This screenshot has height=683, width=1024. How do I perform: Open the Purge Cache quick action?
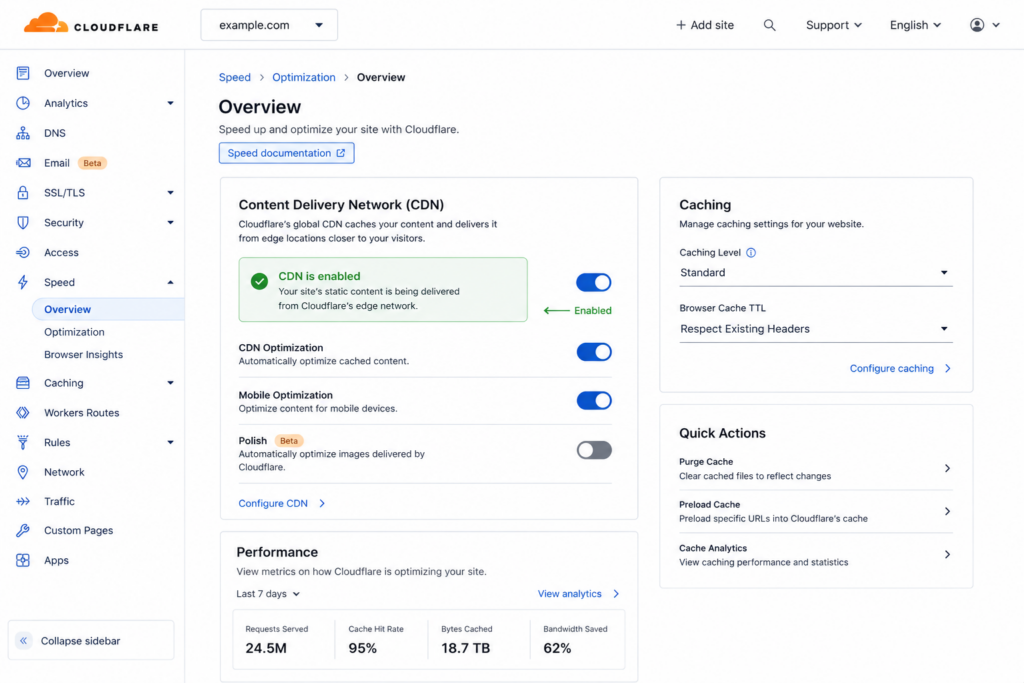(x=816, y=468)
